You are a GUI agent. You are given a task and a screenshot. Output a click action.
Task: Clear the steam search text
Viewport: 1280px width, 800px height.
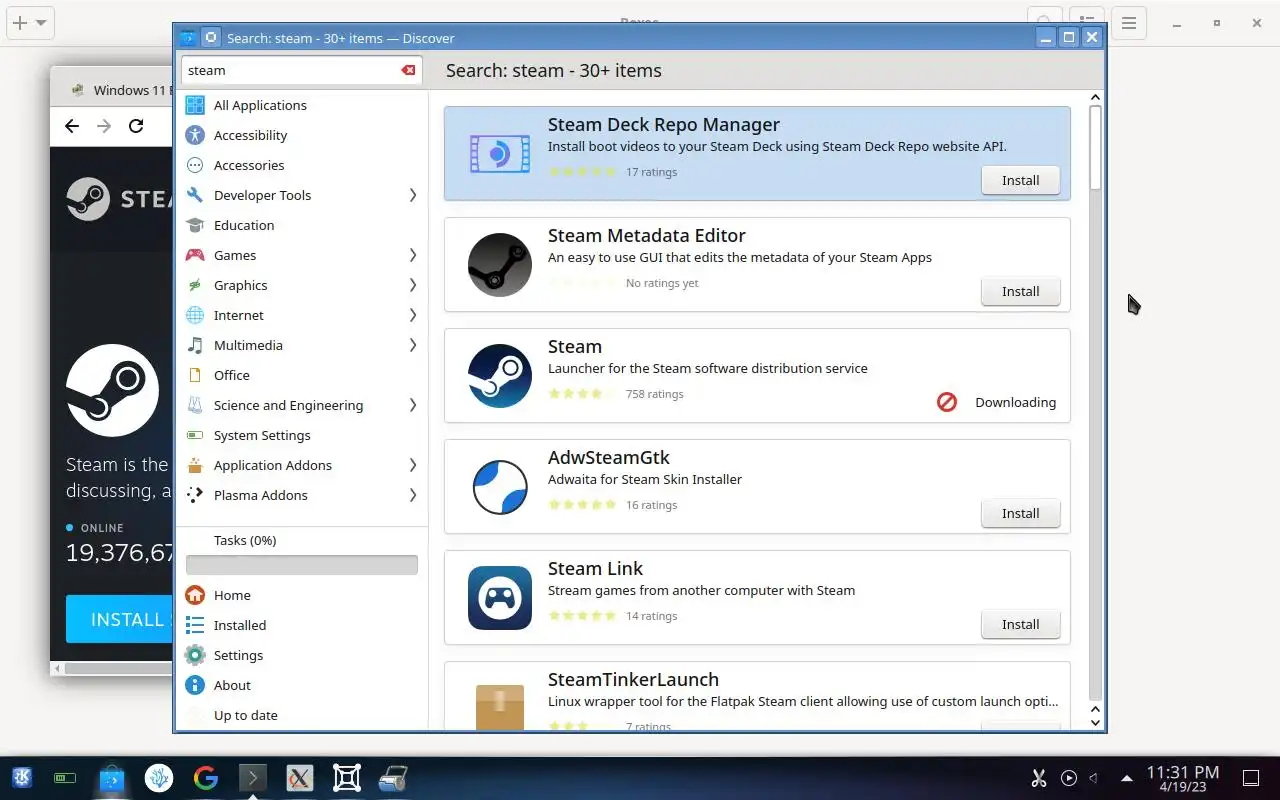coord(408,70)
